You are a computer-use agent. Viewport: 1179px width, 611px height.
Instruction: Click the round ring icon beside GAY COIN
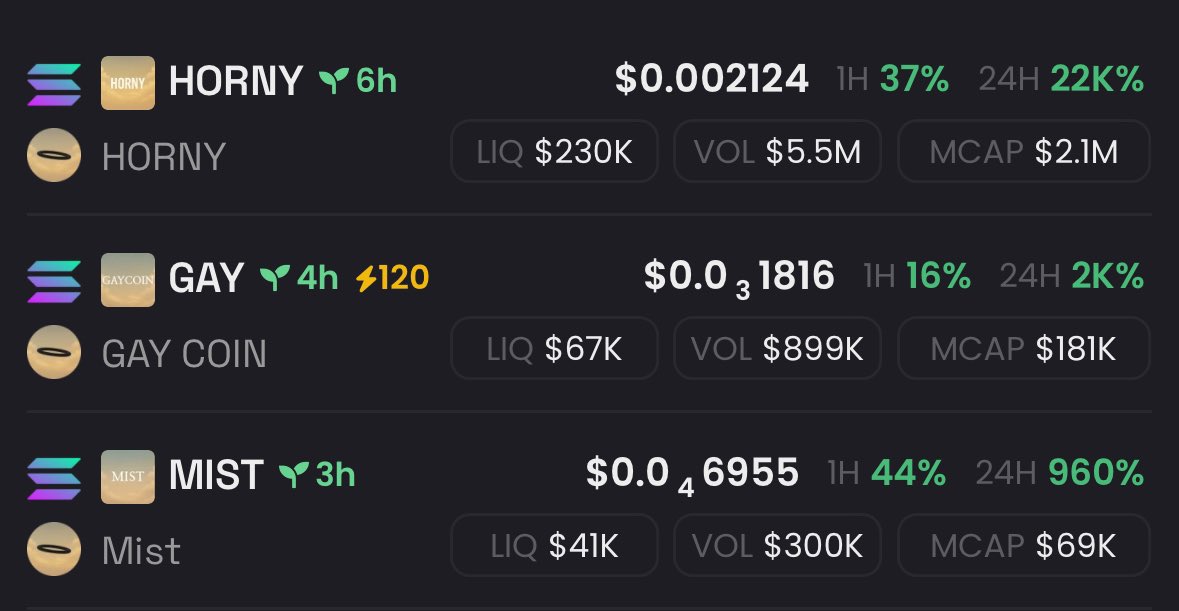pyautogui.click(x=54, y=352)
